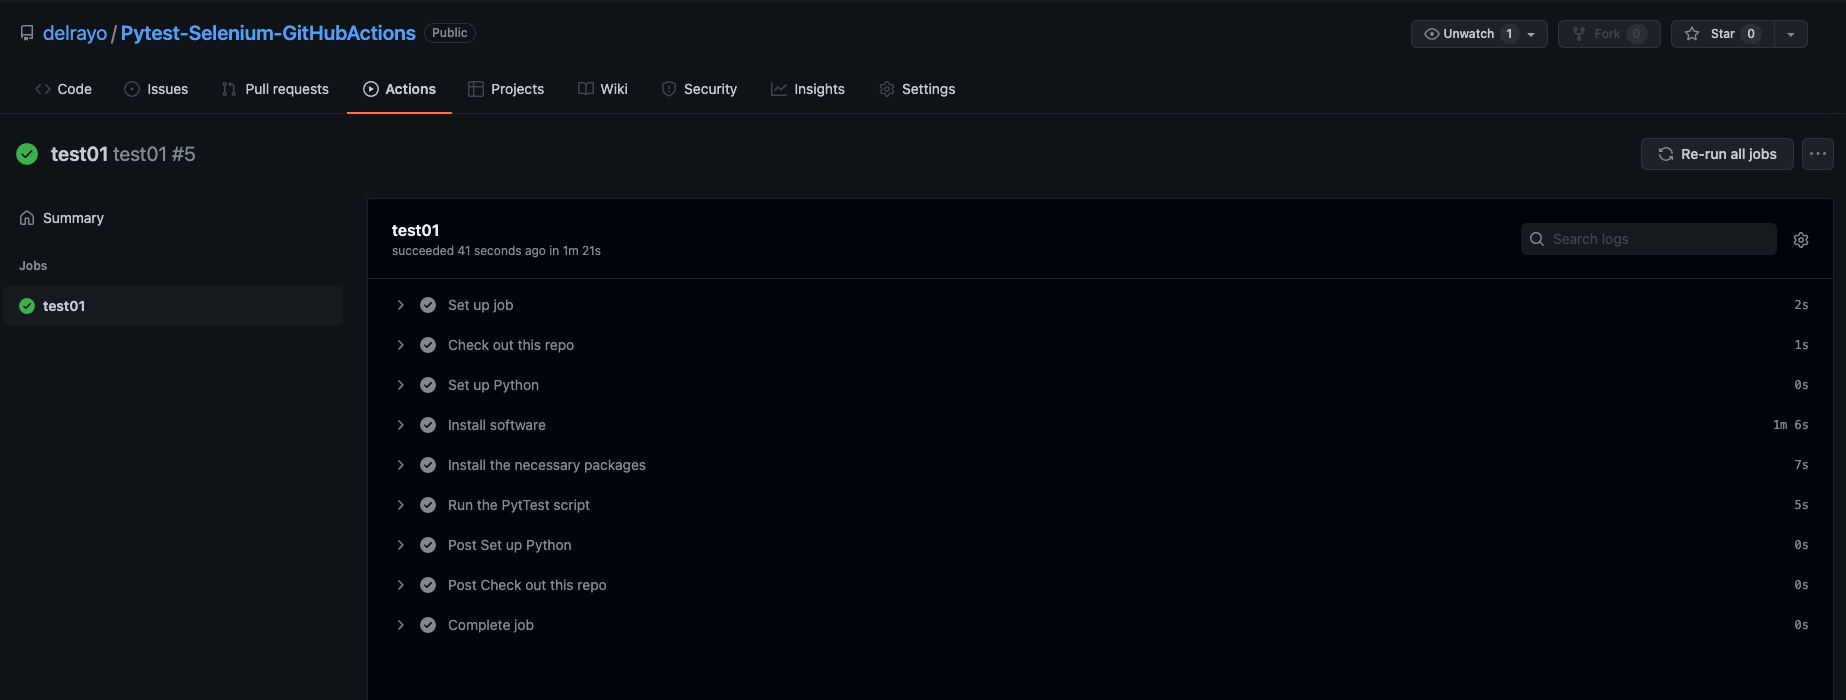Screen dimensions: 1846x700
Task: Open the Star lists dropdown arrow
Action: click(x=1791, y=34)
